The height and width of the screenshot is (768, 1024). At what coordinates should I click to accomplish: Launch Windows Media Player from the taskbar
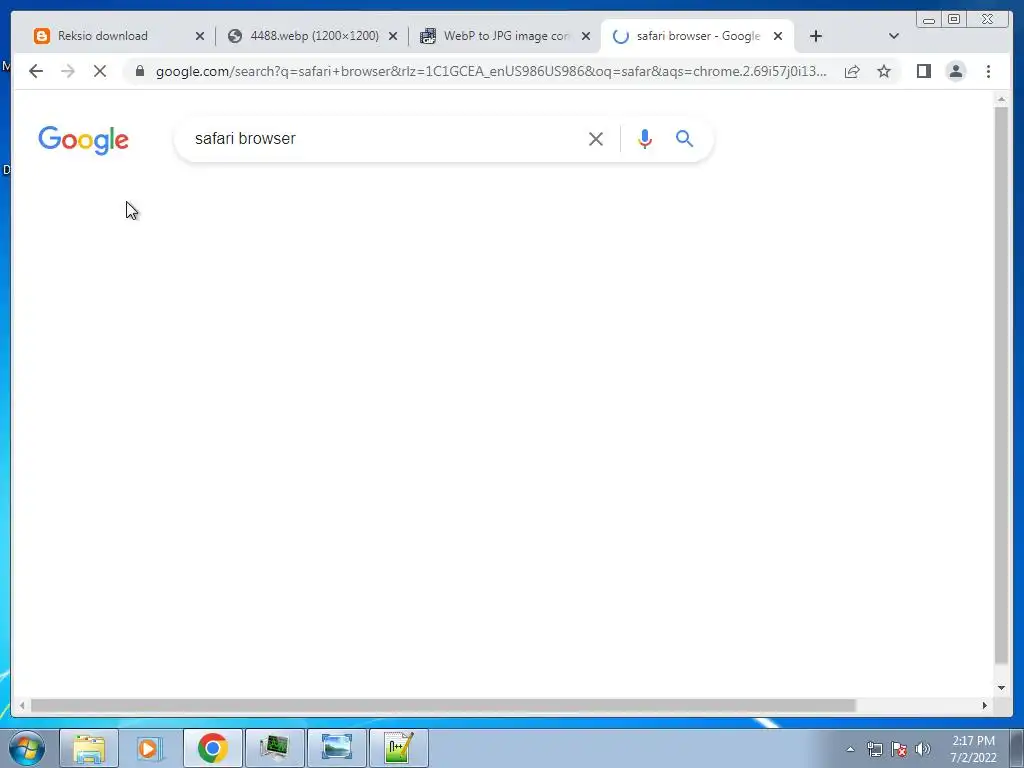click(150, 748)
